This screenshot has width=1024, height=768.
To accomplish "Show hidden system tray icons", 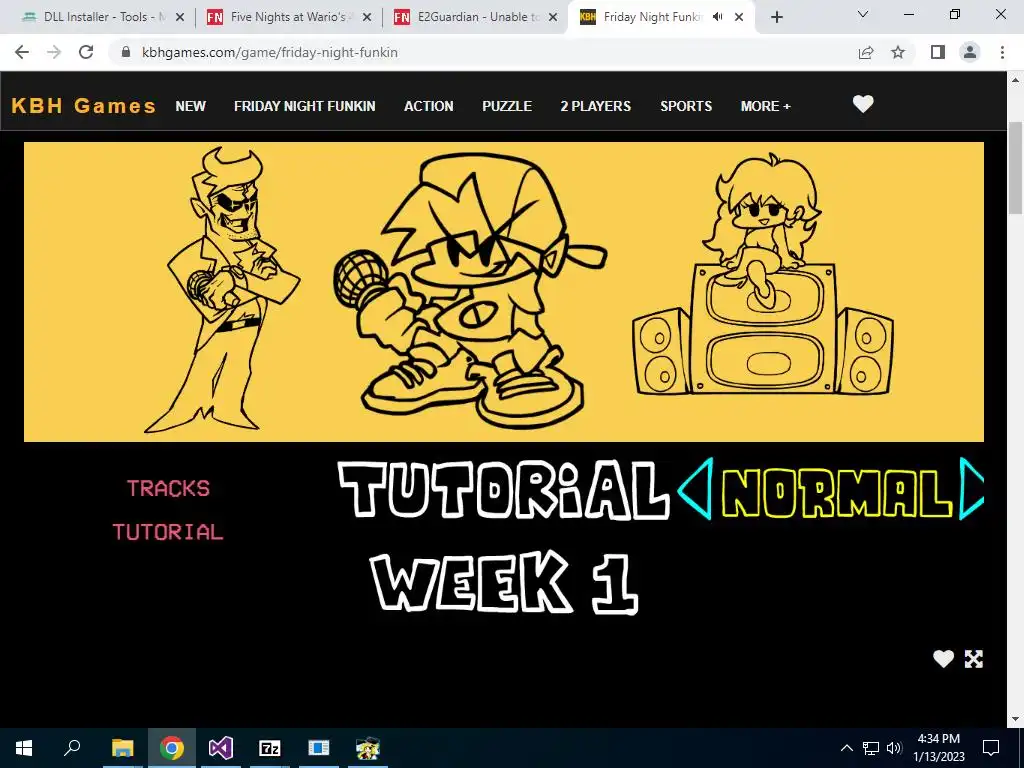I will (x=846, y=748).
